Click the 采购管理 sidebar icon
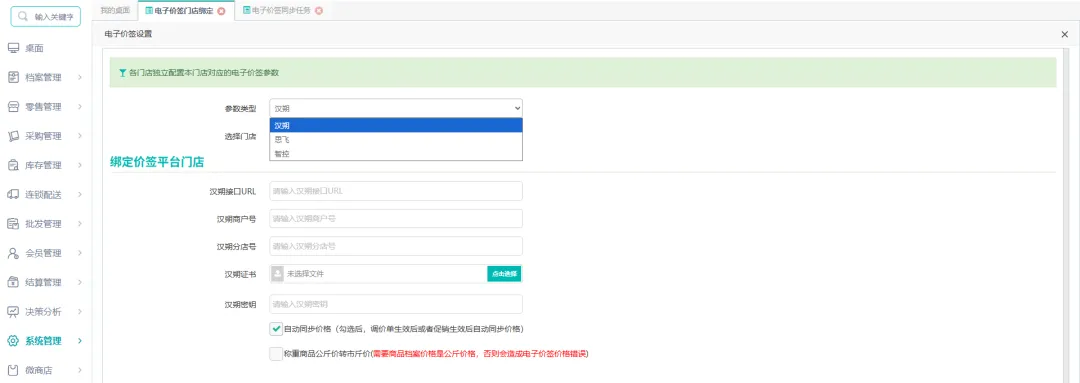 pos(12,136)
